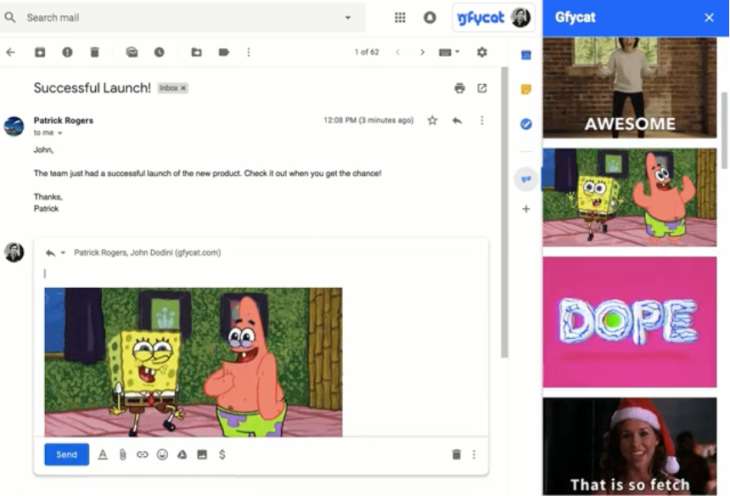Open the toolbar More options menu
Screen dimensions: 730x496
click(x=249, y=52)
